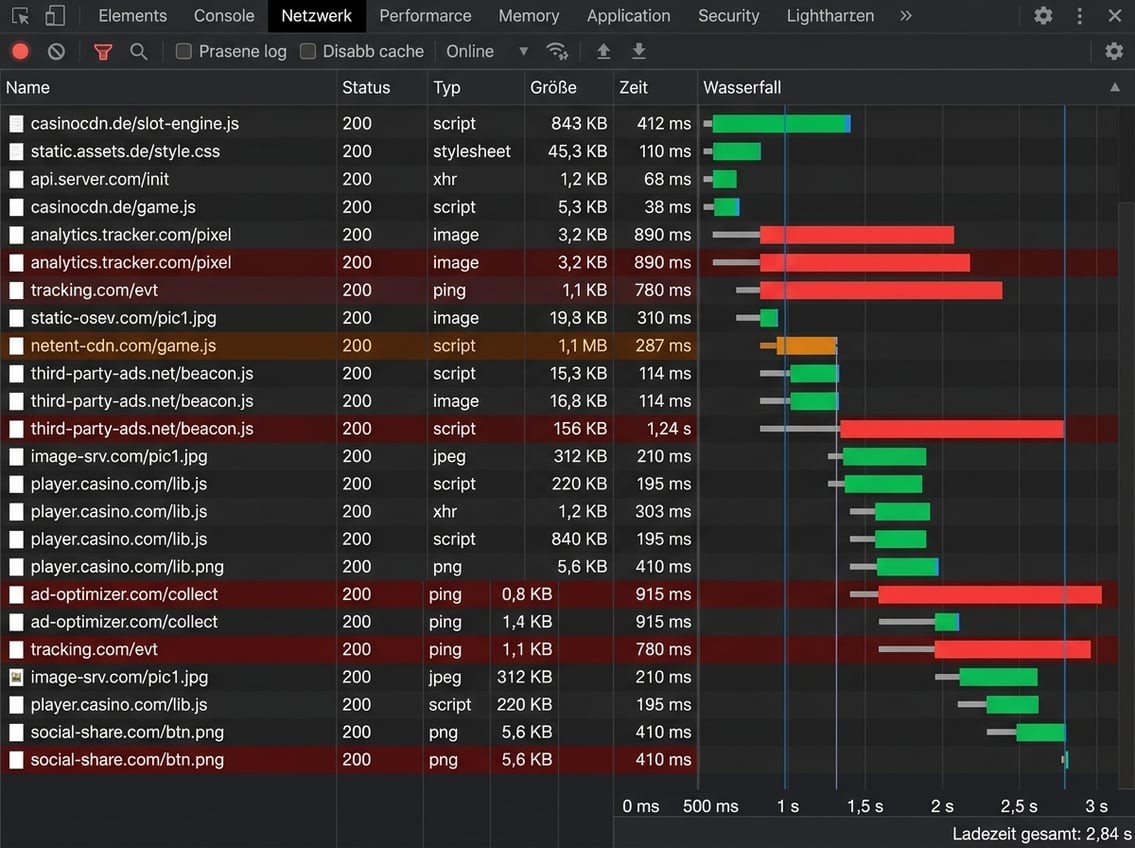The width and height of the screenshot is (1135, 848).
Task: Toggle the red filter funnel icon
Action: pyautogui.click(x=103, y=51)
